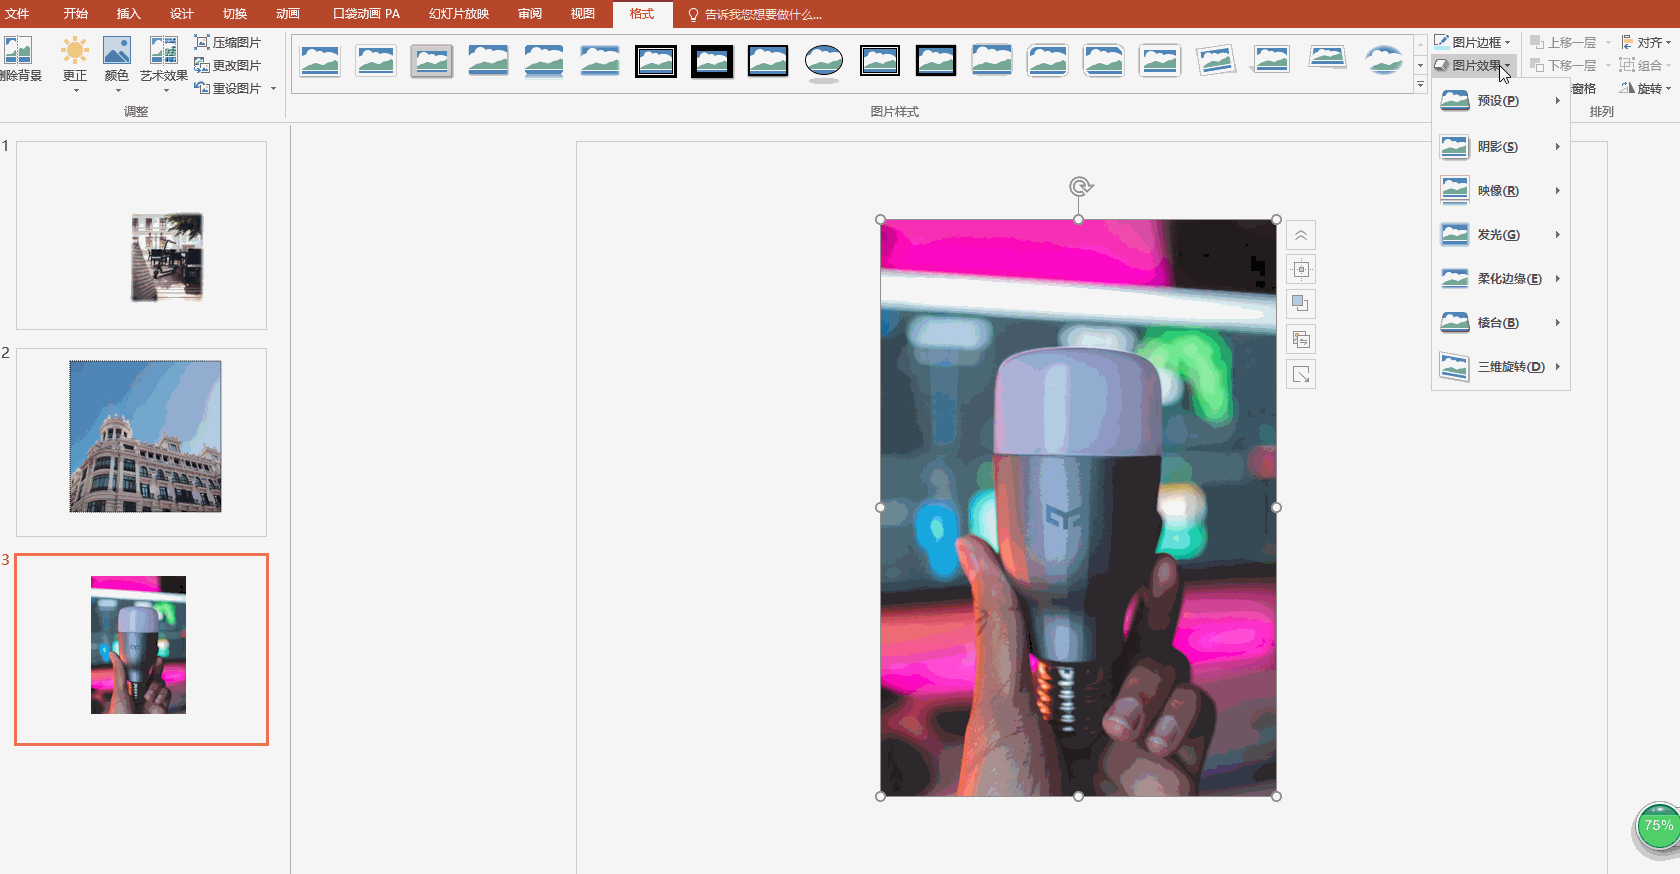Switch to the 动画 Animations tab
This screenshot has height=874, width=1680.
click(287, 14)
